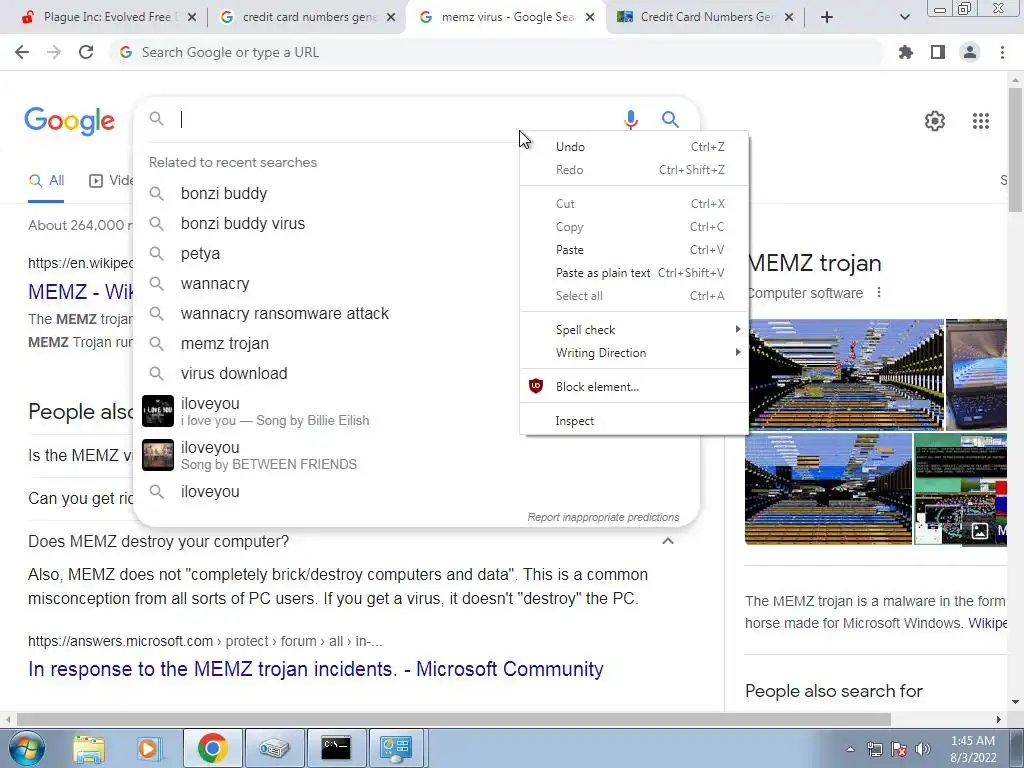Select Undo in the context menu

(x=634, y=147)
